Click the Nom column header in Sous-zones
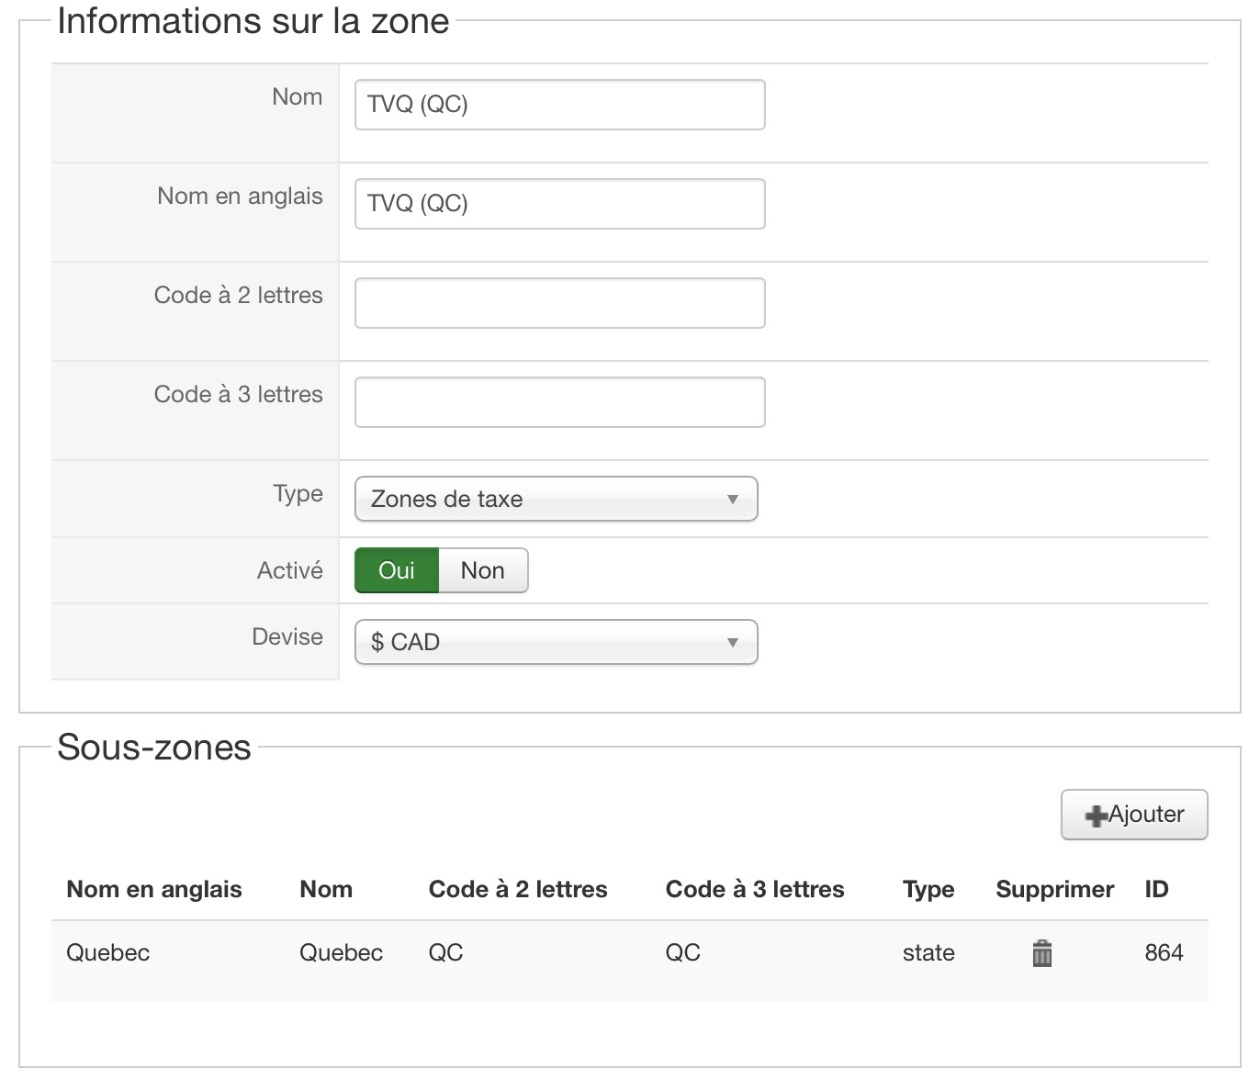The height and width of the screenshot is (1080, 1256). 326,889
